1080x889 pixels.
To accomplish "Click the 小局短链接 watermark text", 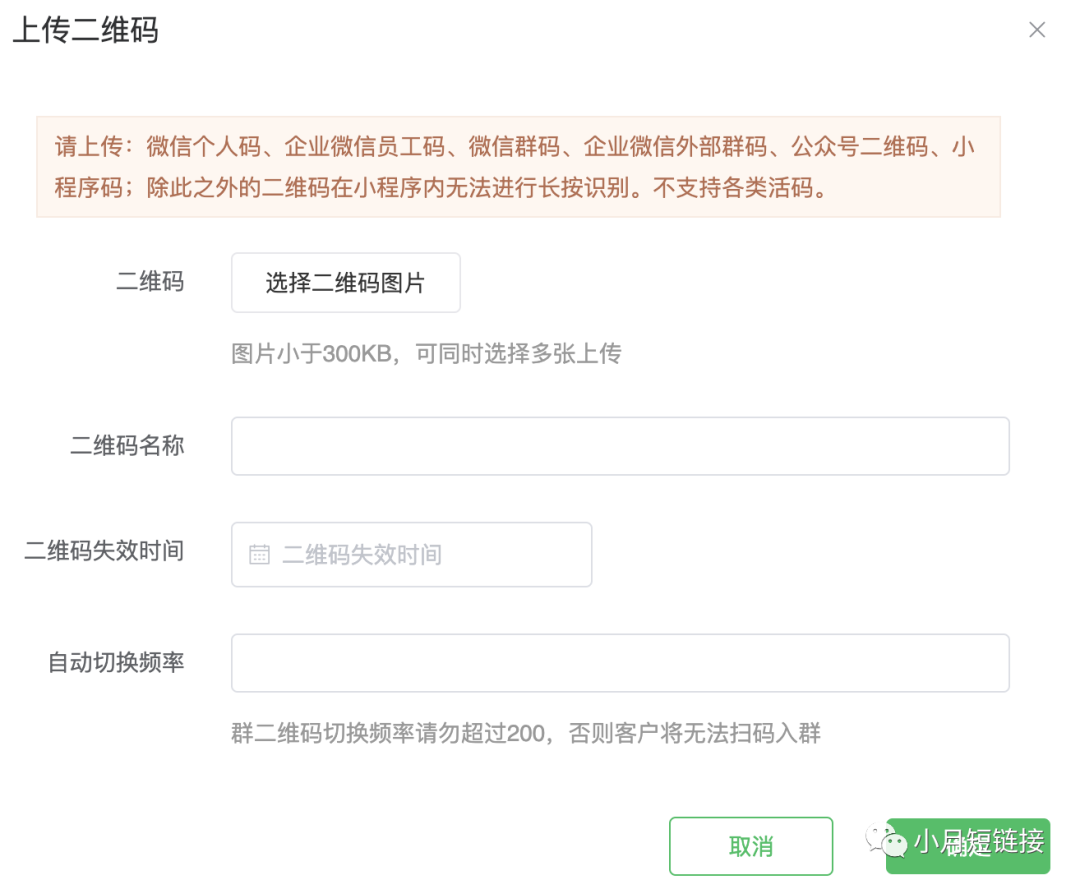I will pos(979,841).
